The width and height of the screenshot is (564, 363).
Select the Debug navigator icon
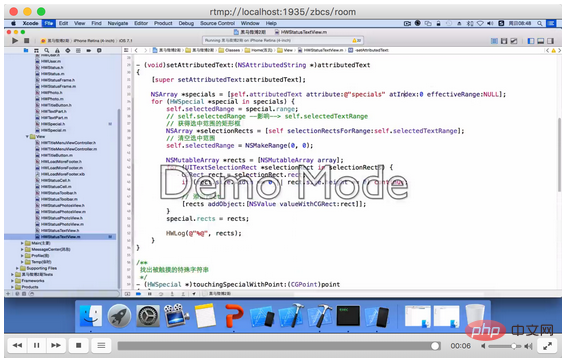tap(78, 50)
